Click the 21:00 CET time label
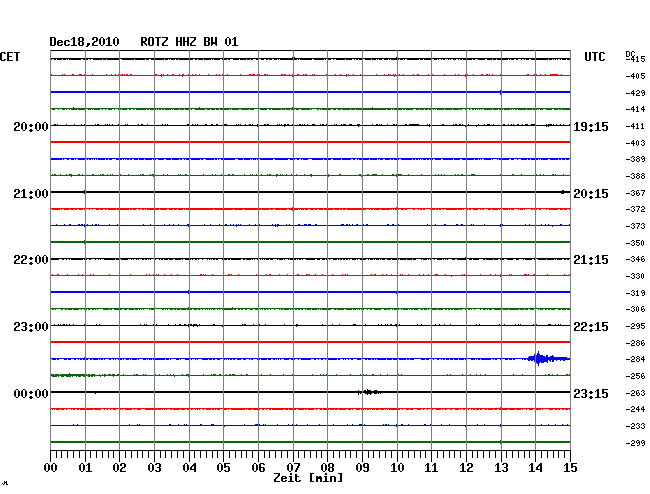This screenshot has height=494, width=650. click(x=31, y=194)
